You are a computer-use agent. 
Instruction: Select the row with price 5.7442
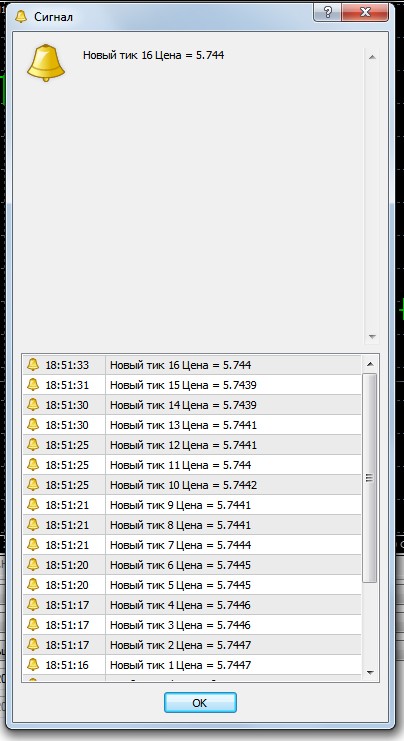click(x=191, y=485)
